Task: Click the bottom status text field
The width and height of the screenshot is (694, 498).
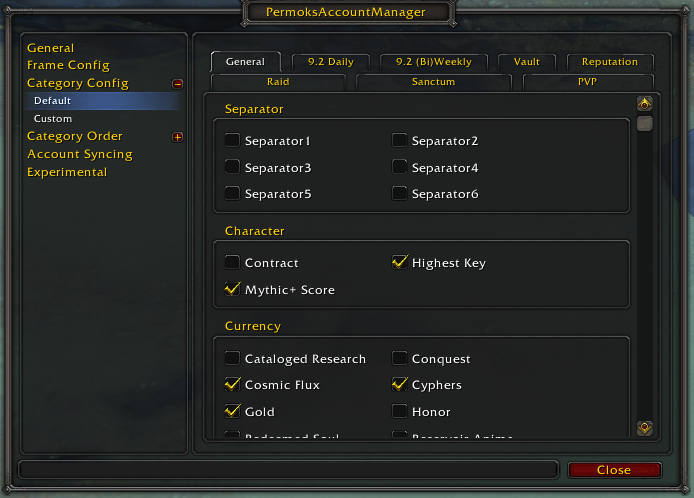Action: (x=289, y=470)
